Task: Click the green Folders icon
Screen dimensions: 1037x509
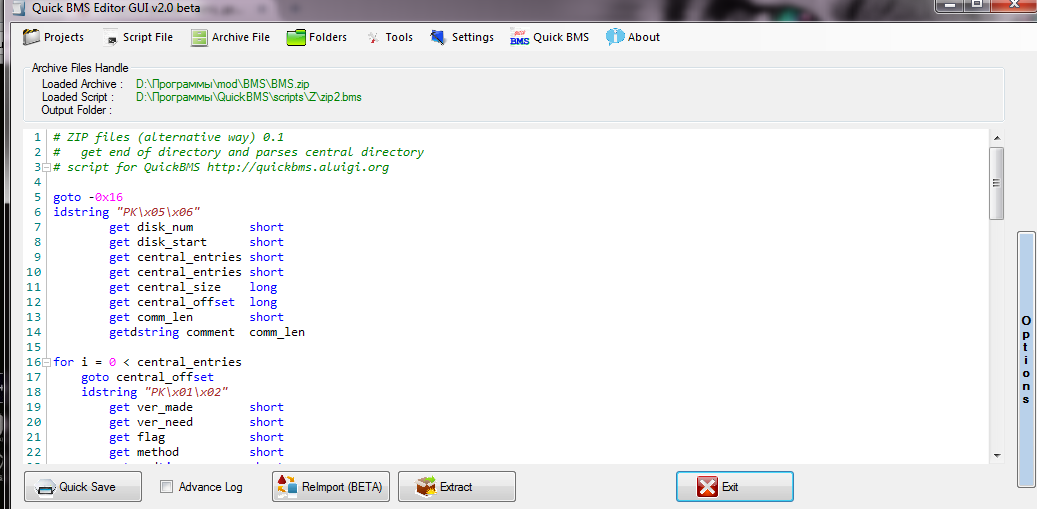Action: click(x=296, y=38)
